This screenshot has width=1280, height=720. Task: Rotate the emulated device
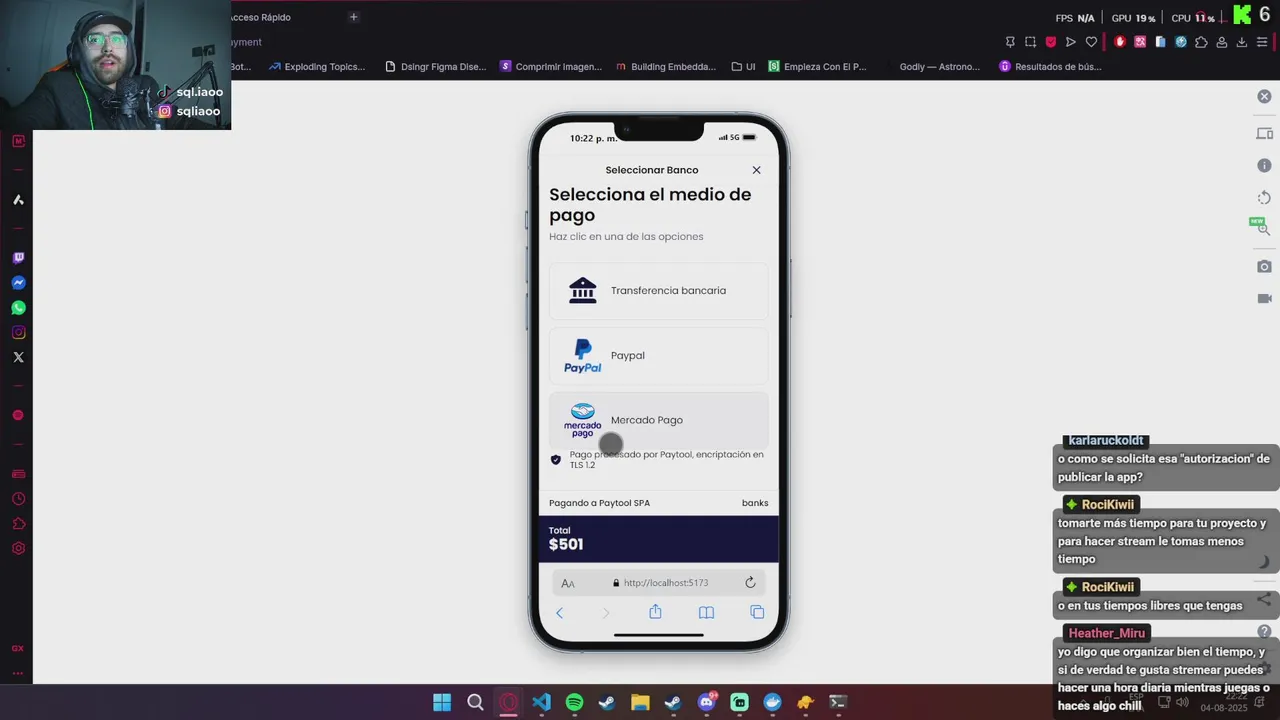point(1264,198)
